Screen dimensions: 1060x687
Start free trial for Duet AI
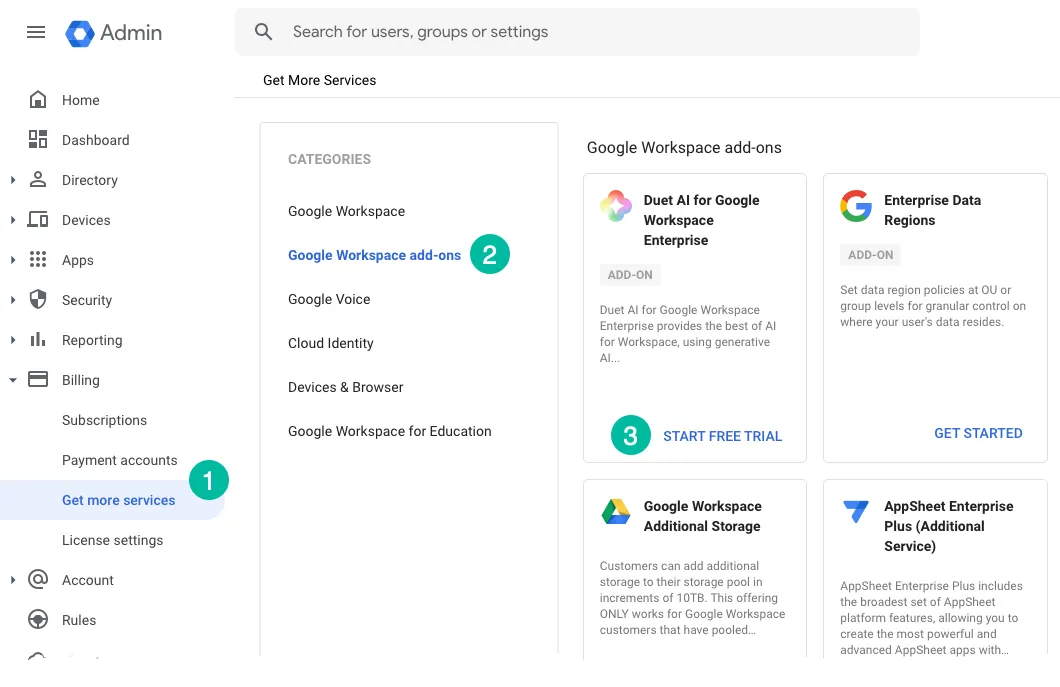[x=722, y=436]
